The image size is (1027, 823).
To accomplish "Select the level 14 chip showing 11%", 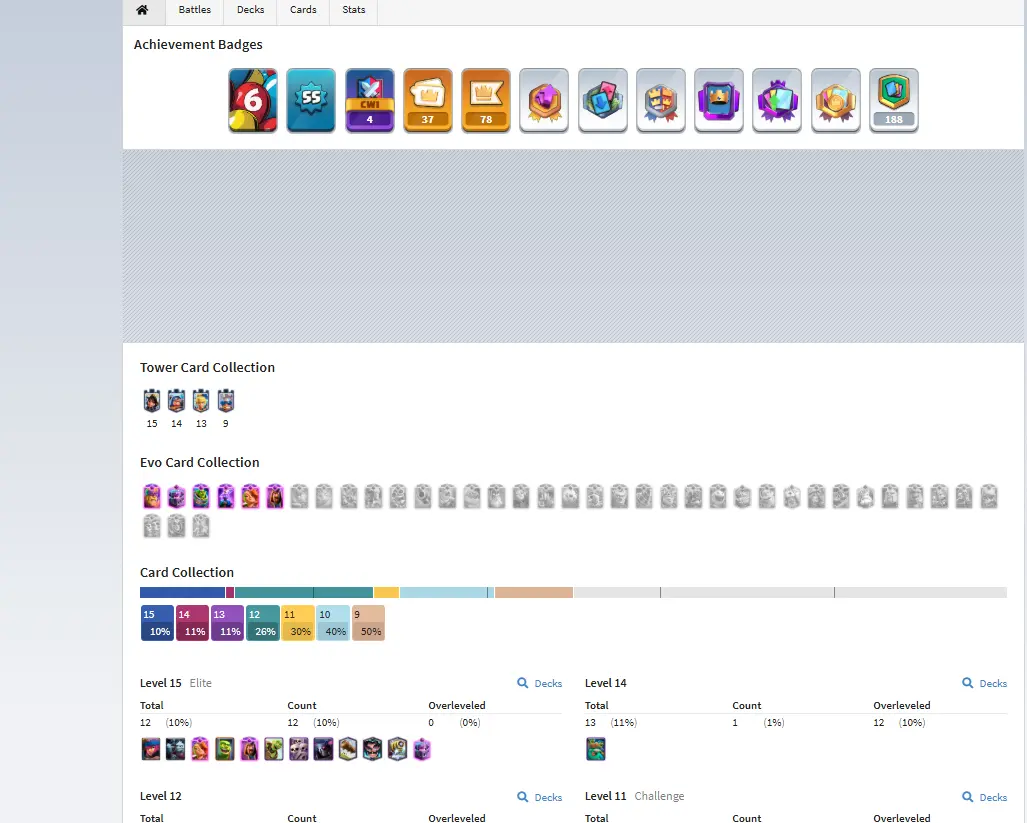I will (193, 623).
